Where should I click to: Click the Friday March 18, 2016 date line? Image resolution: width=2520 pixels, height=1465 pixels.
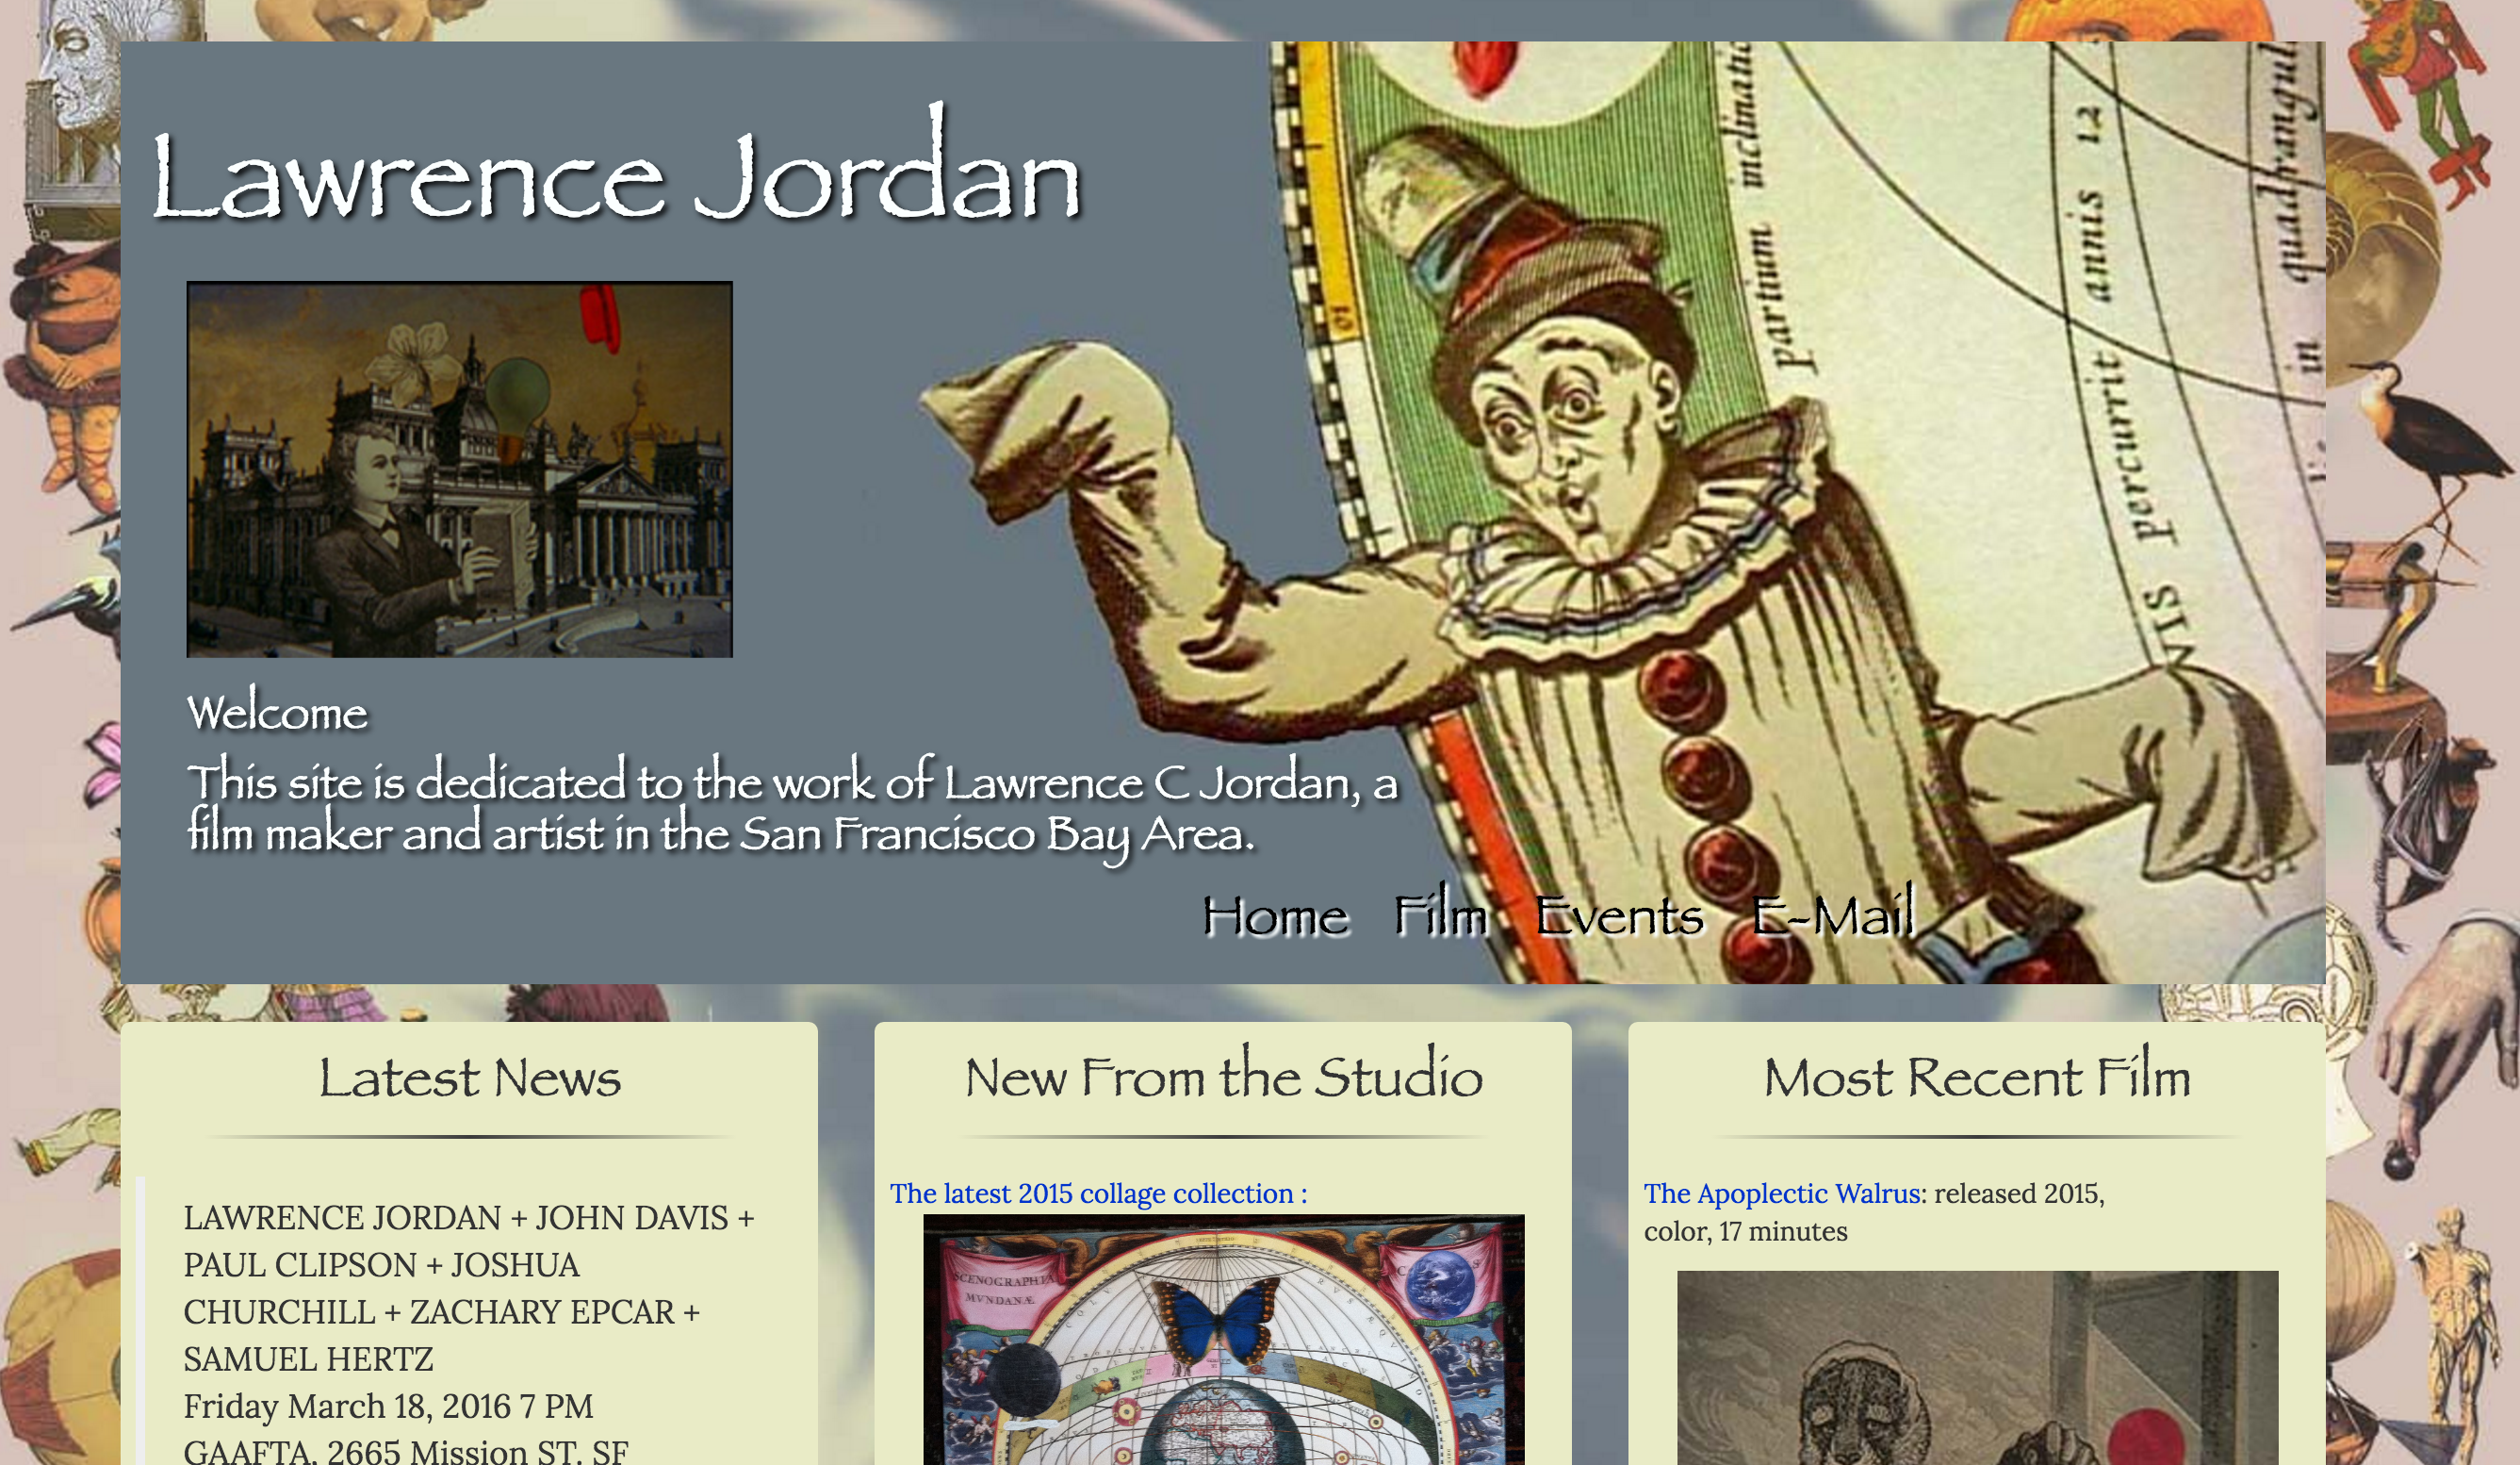[x=388, y=1406]
